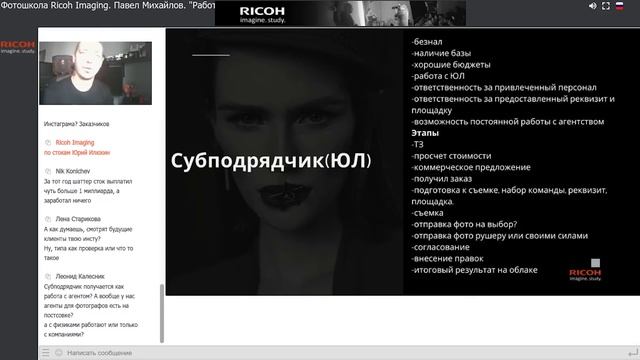
Task: Click the slide heading Субподрядчик(ЮЛ)
Action: point(271,161)
